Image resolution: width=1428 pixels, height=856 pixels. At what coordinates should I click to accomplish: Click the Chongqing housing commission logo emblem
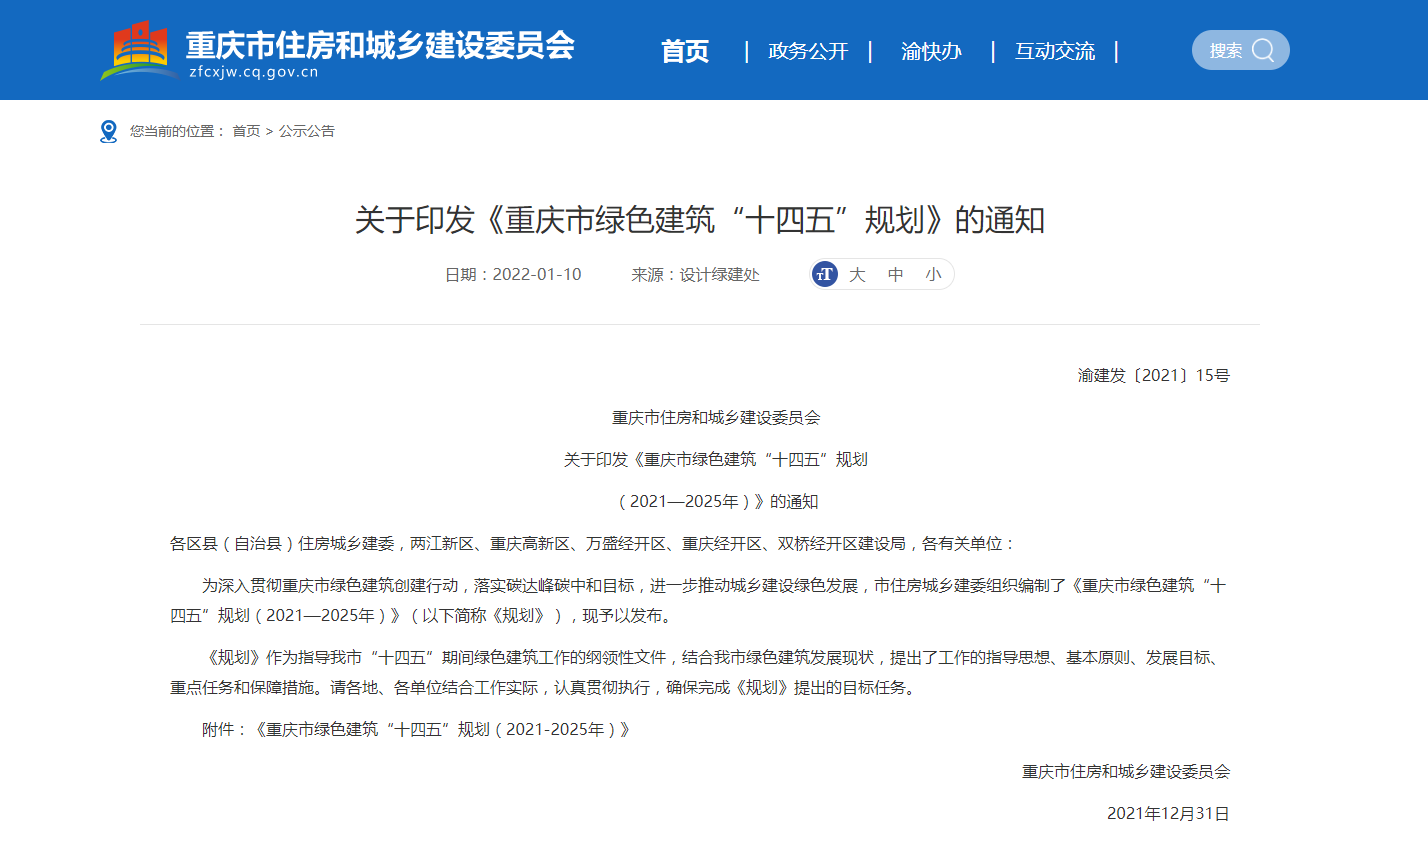(x=140, y=50)
